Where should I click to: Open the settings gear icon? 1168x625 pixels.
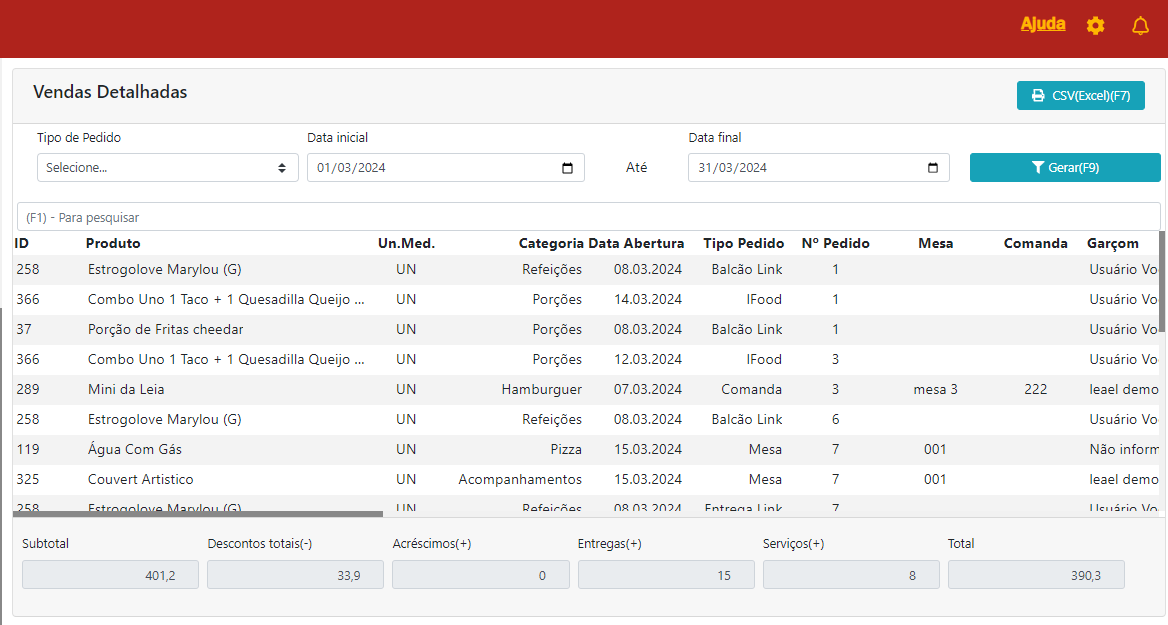pos(1095,26)
